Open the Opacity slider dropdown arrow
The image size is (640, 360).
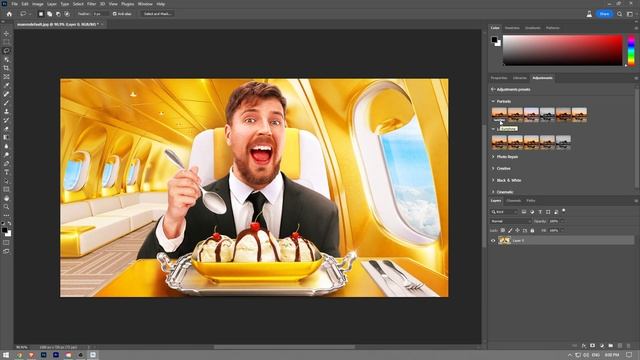pyautogui.click(x=562, y=221)
